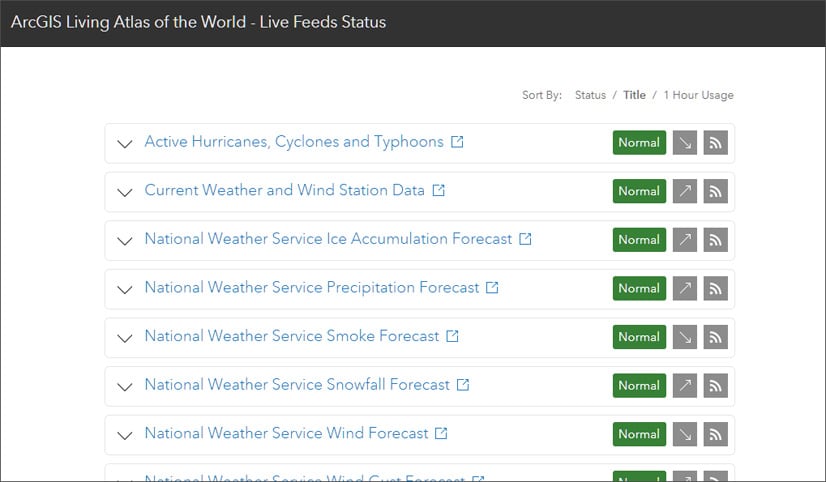Open external link icon next to Active Hurricanes title
Viewport: 826px width, 482px height.
click(457, 142)
